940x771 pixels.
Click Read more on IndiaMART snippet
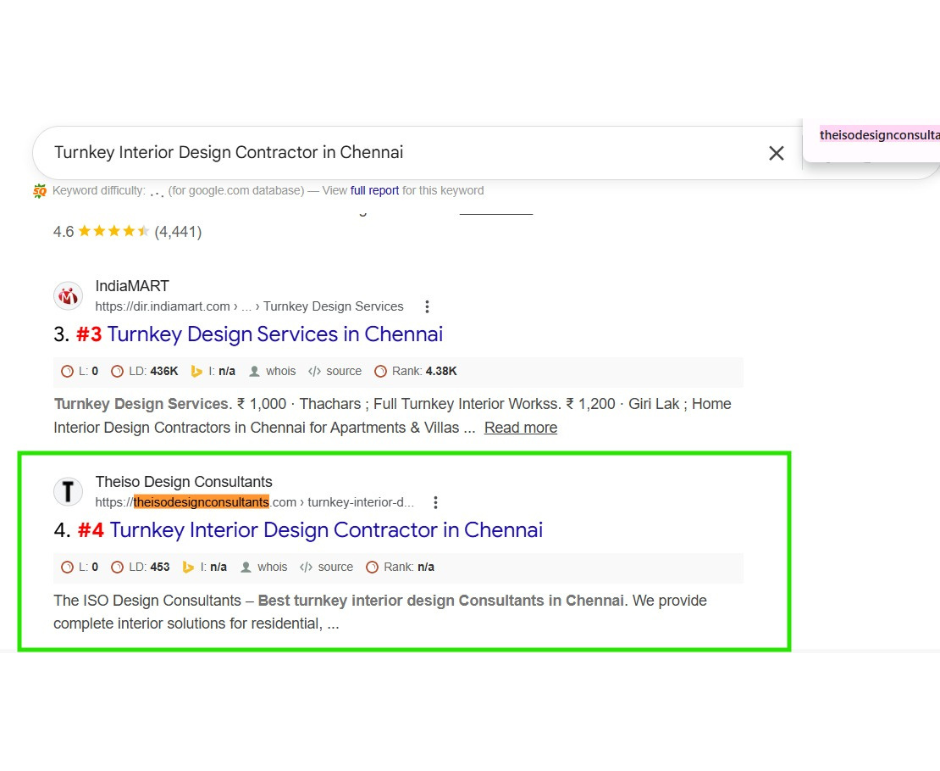(520, 428)
